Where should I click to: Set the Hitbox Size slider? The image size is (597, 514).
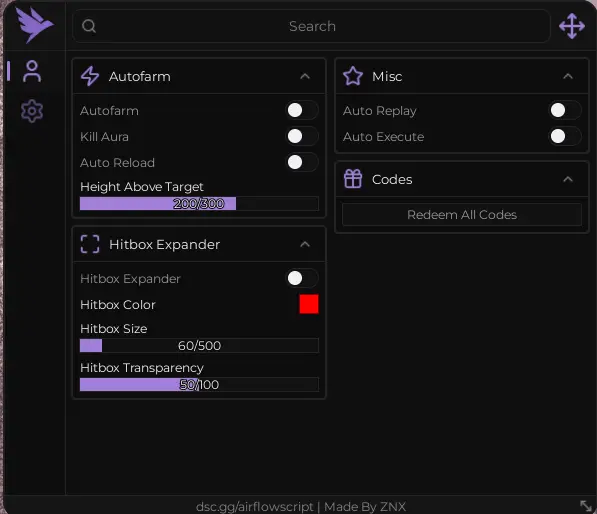[x=199, y=346]
